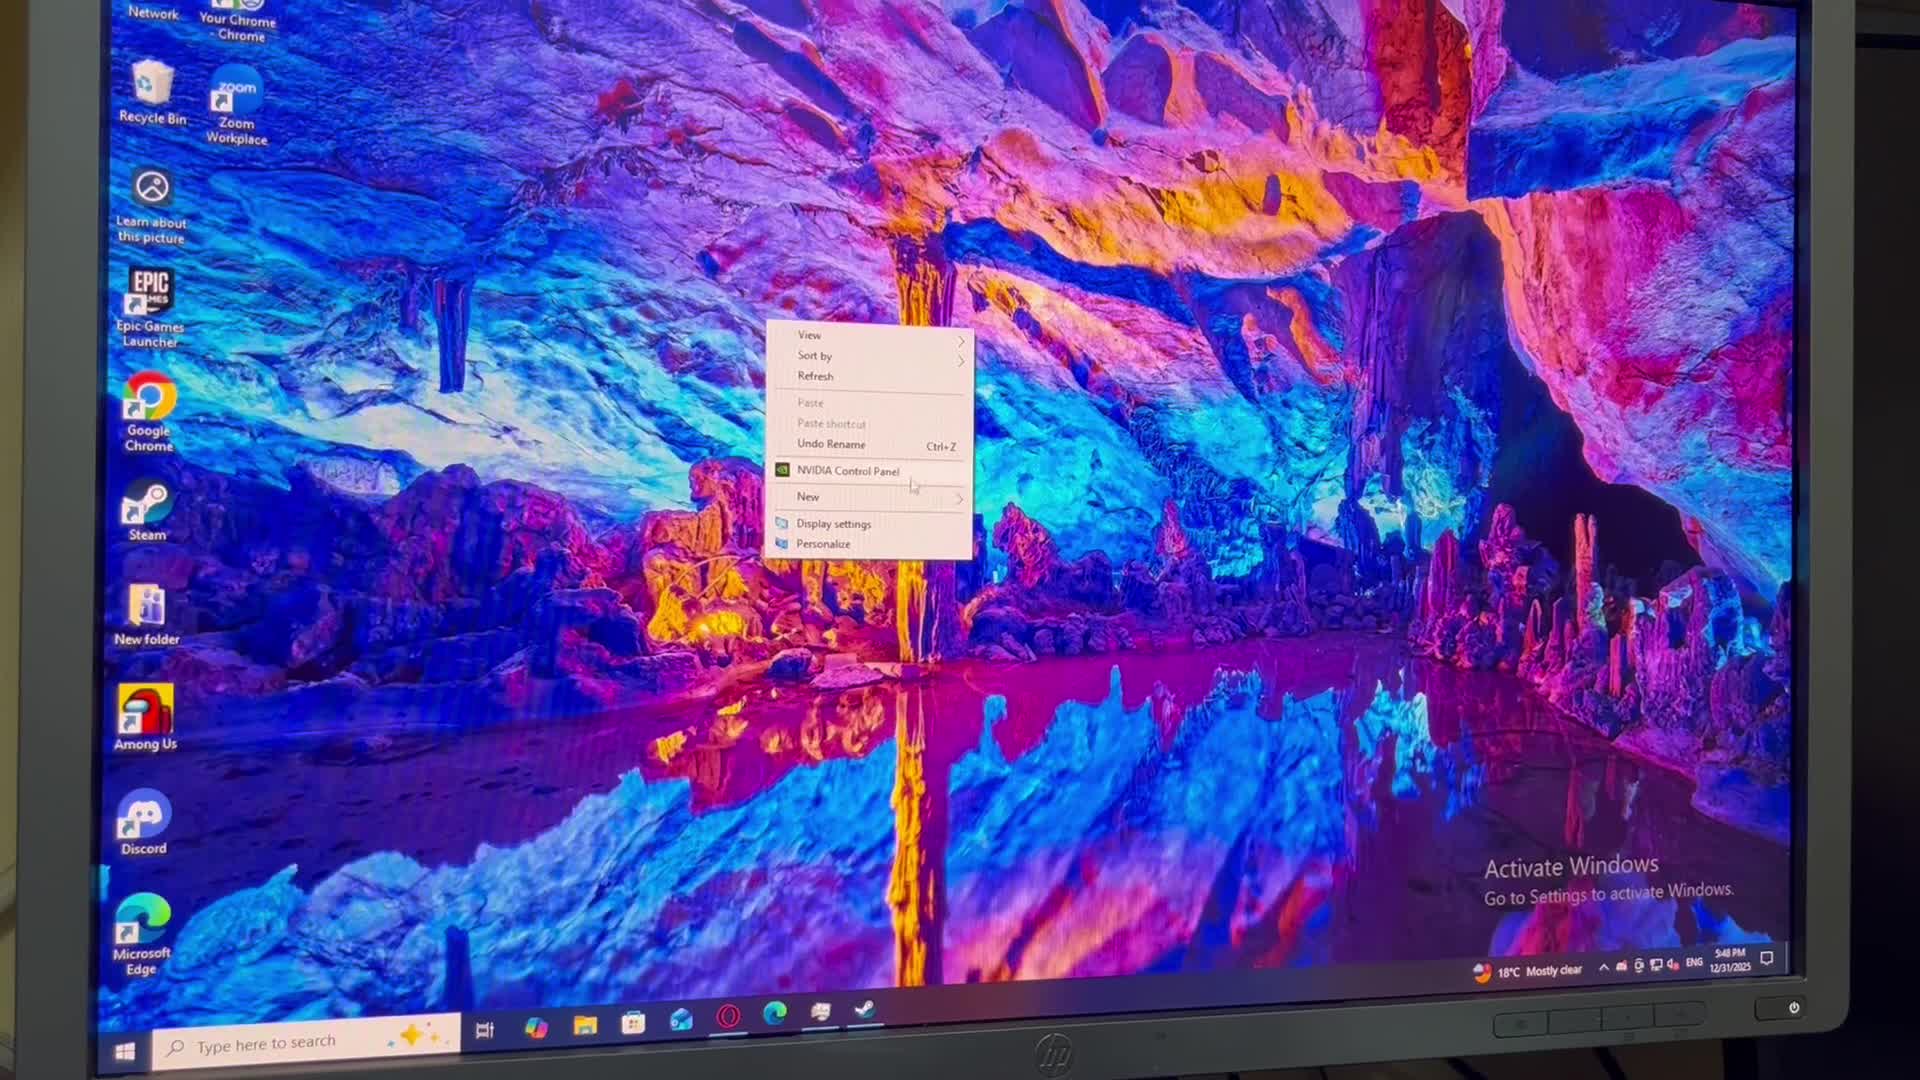
Task: Select the Steam desktop shortcut
Action: pyautogui.click(x=147, y=512)
